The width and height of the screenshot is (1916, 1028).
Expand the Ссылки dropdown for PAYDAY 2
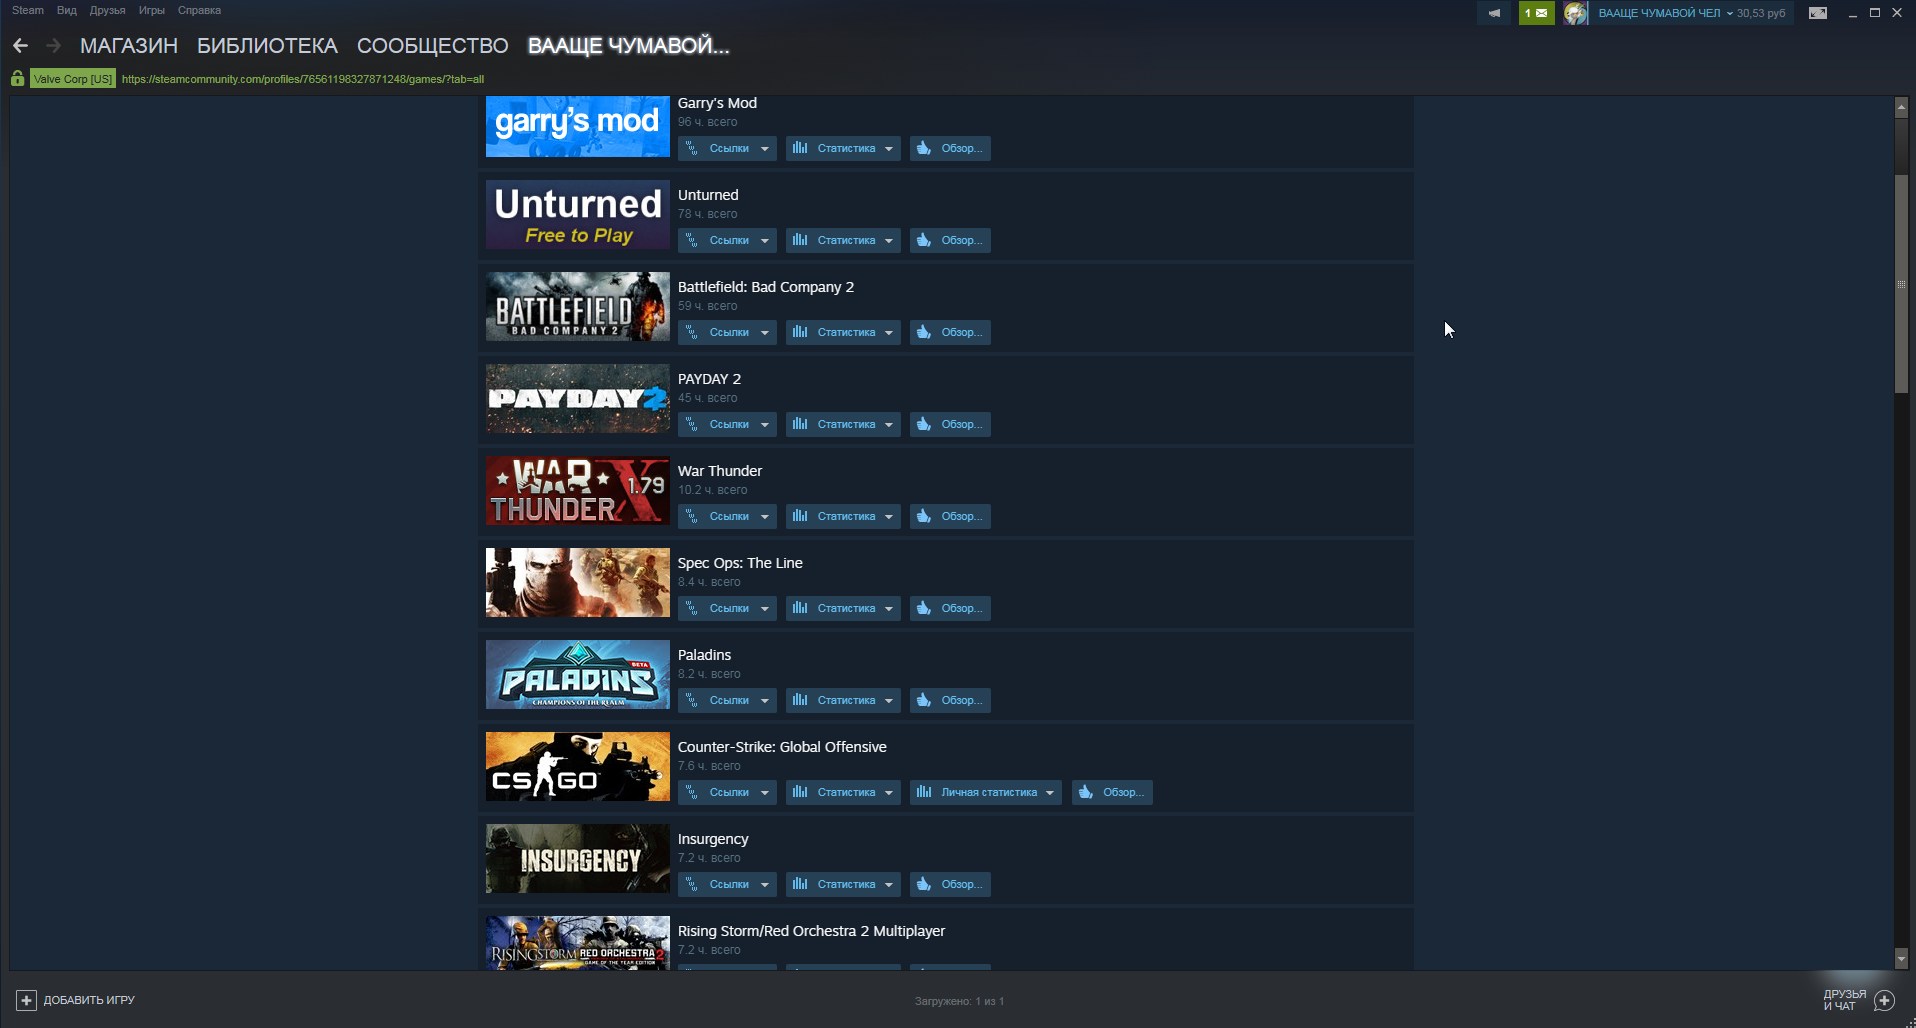pos(727,424)
